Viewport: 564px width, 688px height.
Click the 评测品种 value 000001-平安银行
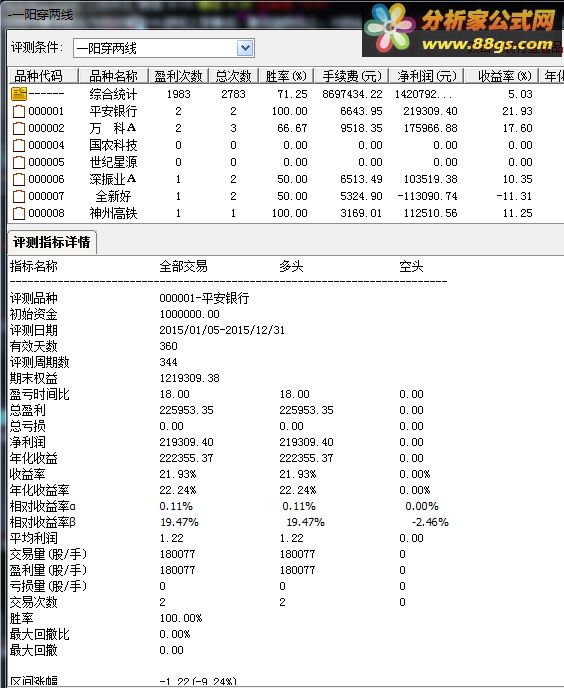[x=204, y=298]
